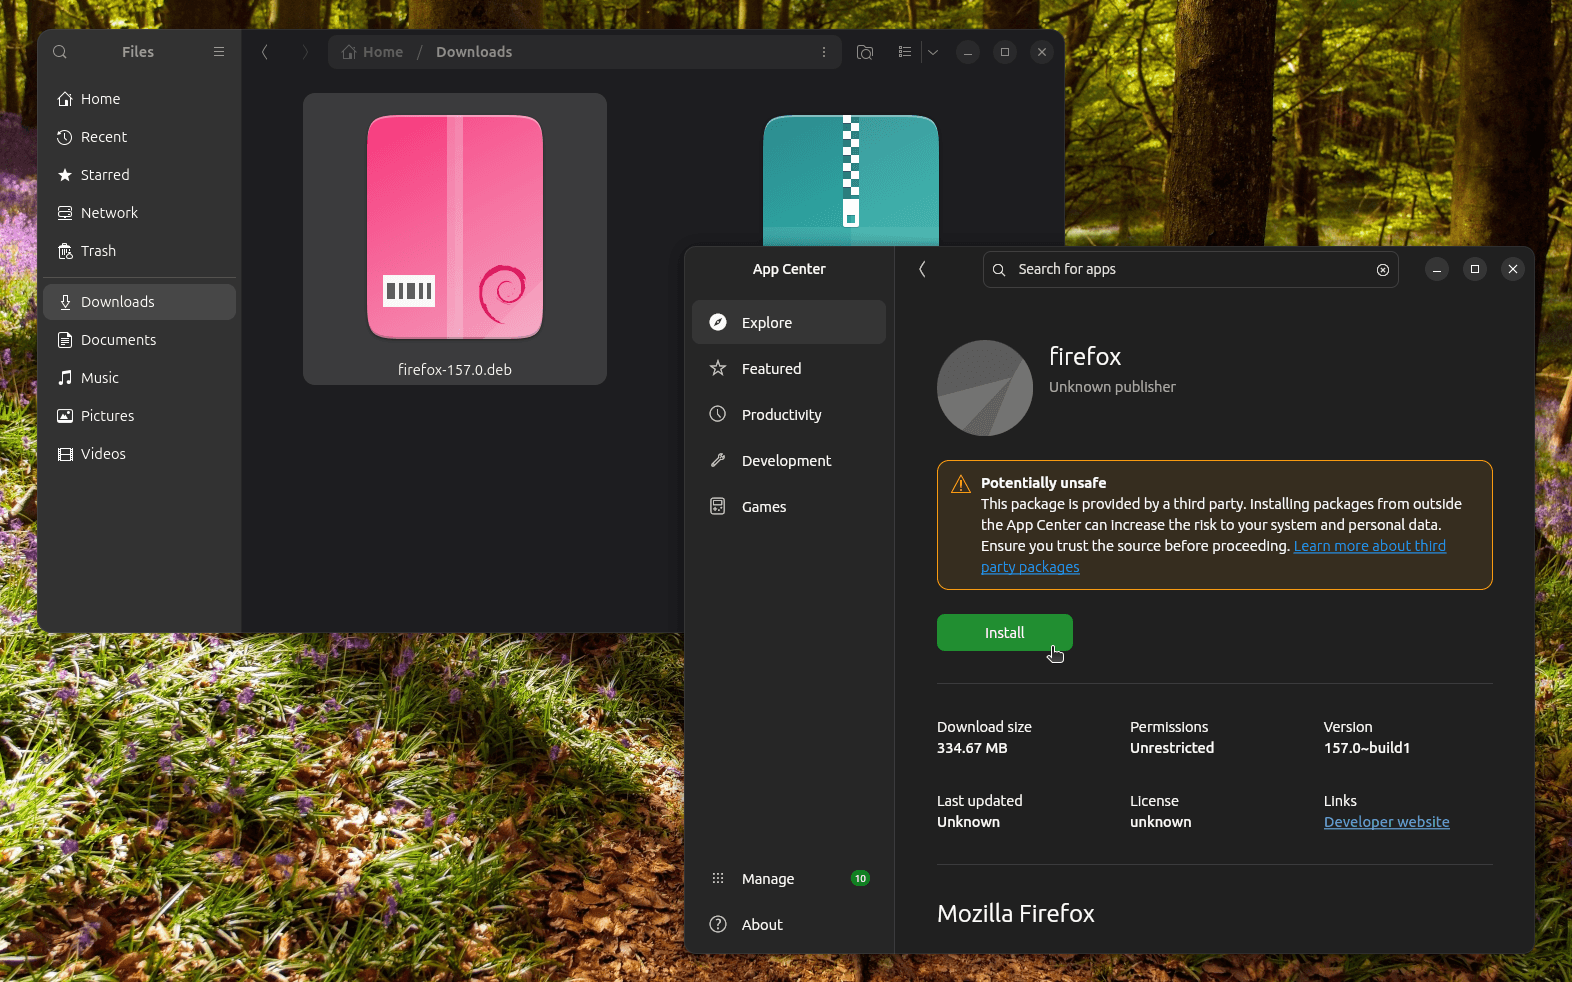Select the teal zip archive file

(x=851, y=181)
